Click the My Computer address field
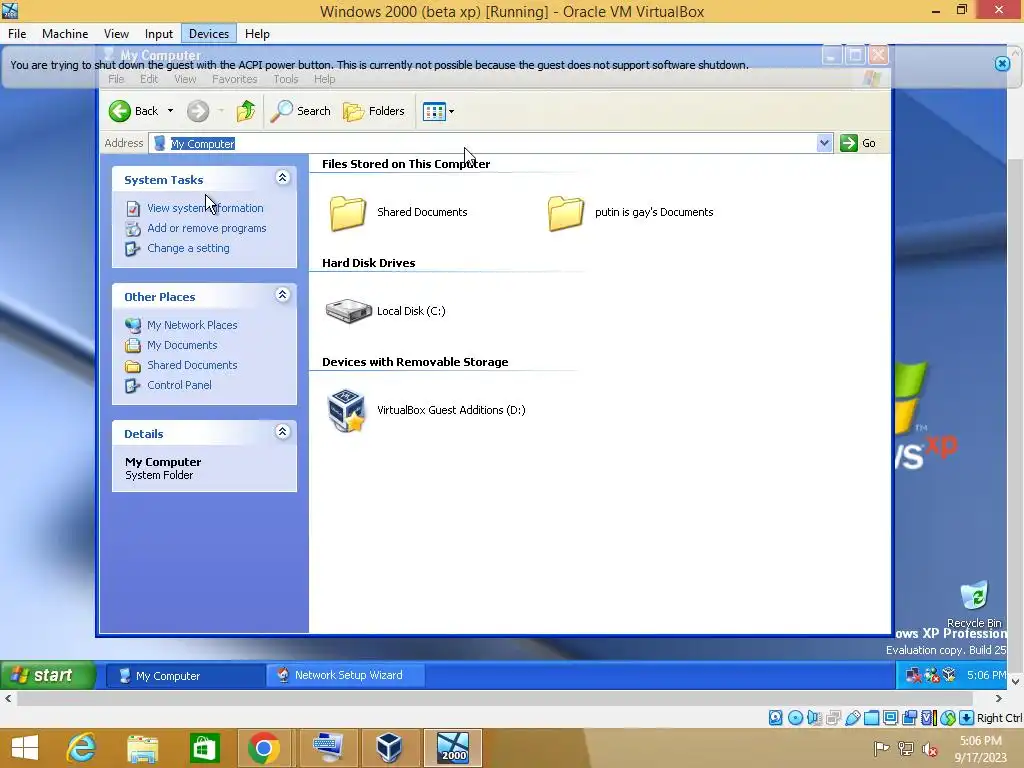1024x768 pixels. point(483,143)
